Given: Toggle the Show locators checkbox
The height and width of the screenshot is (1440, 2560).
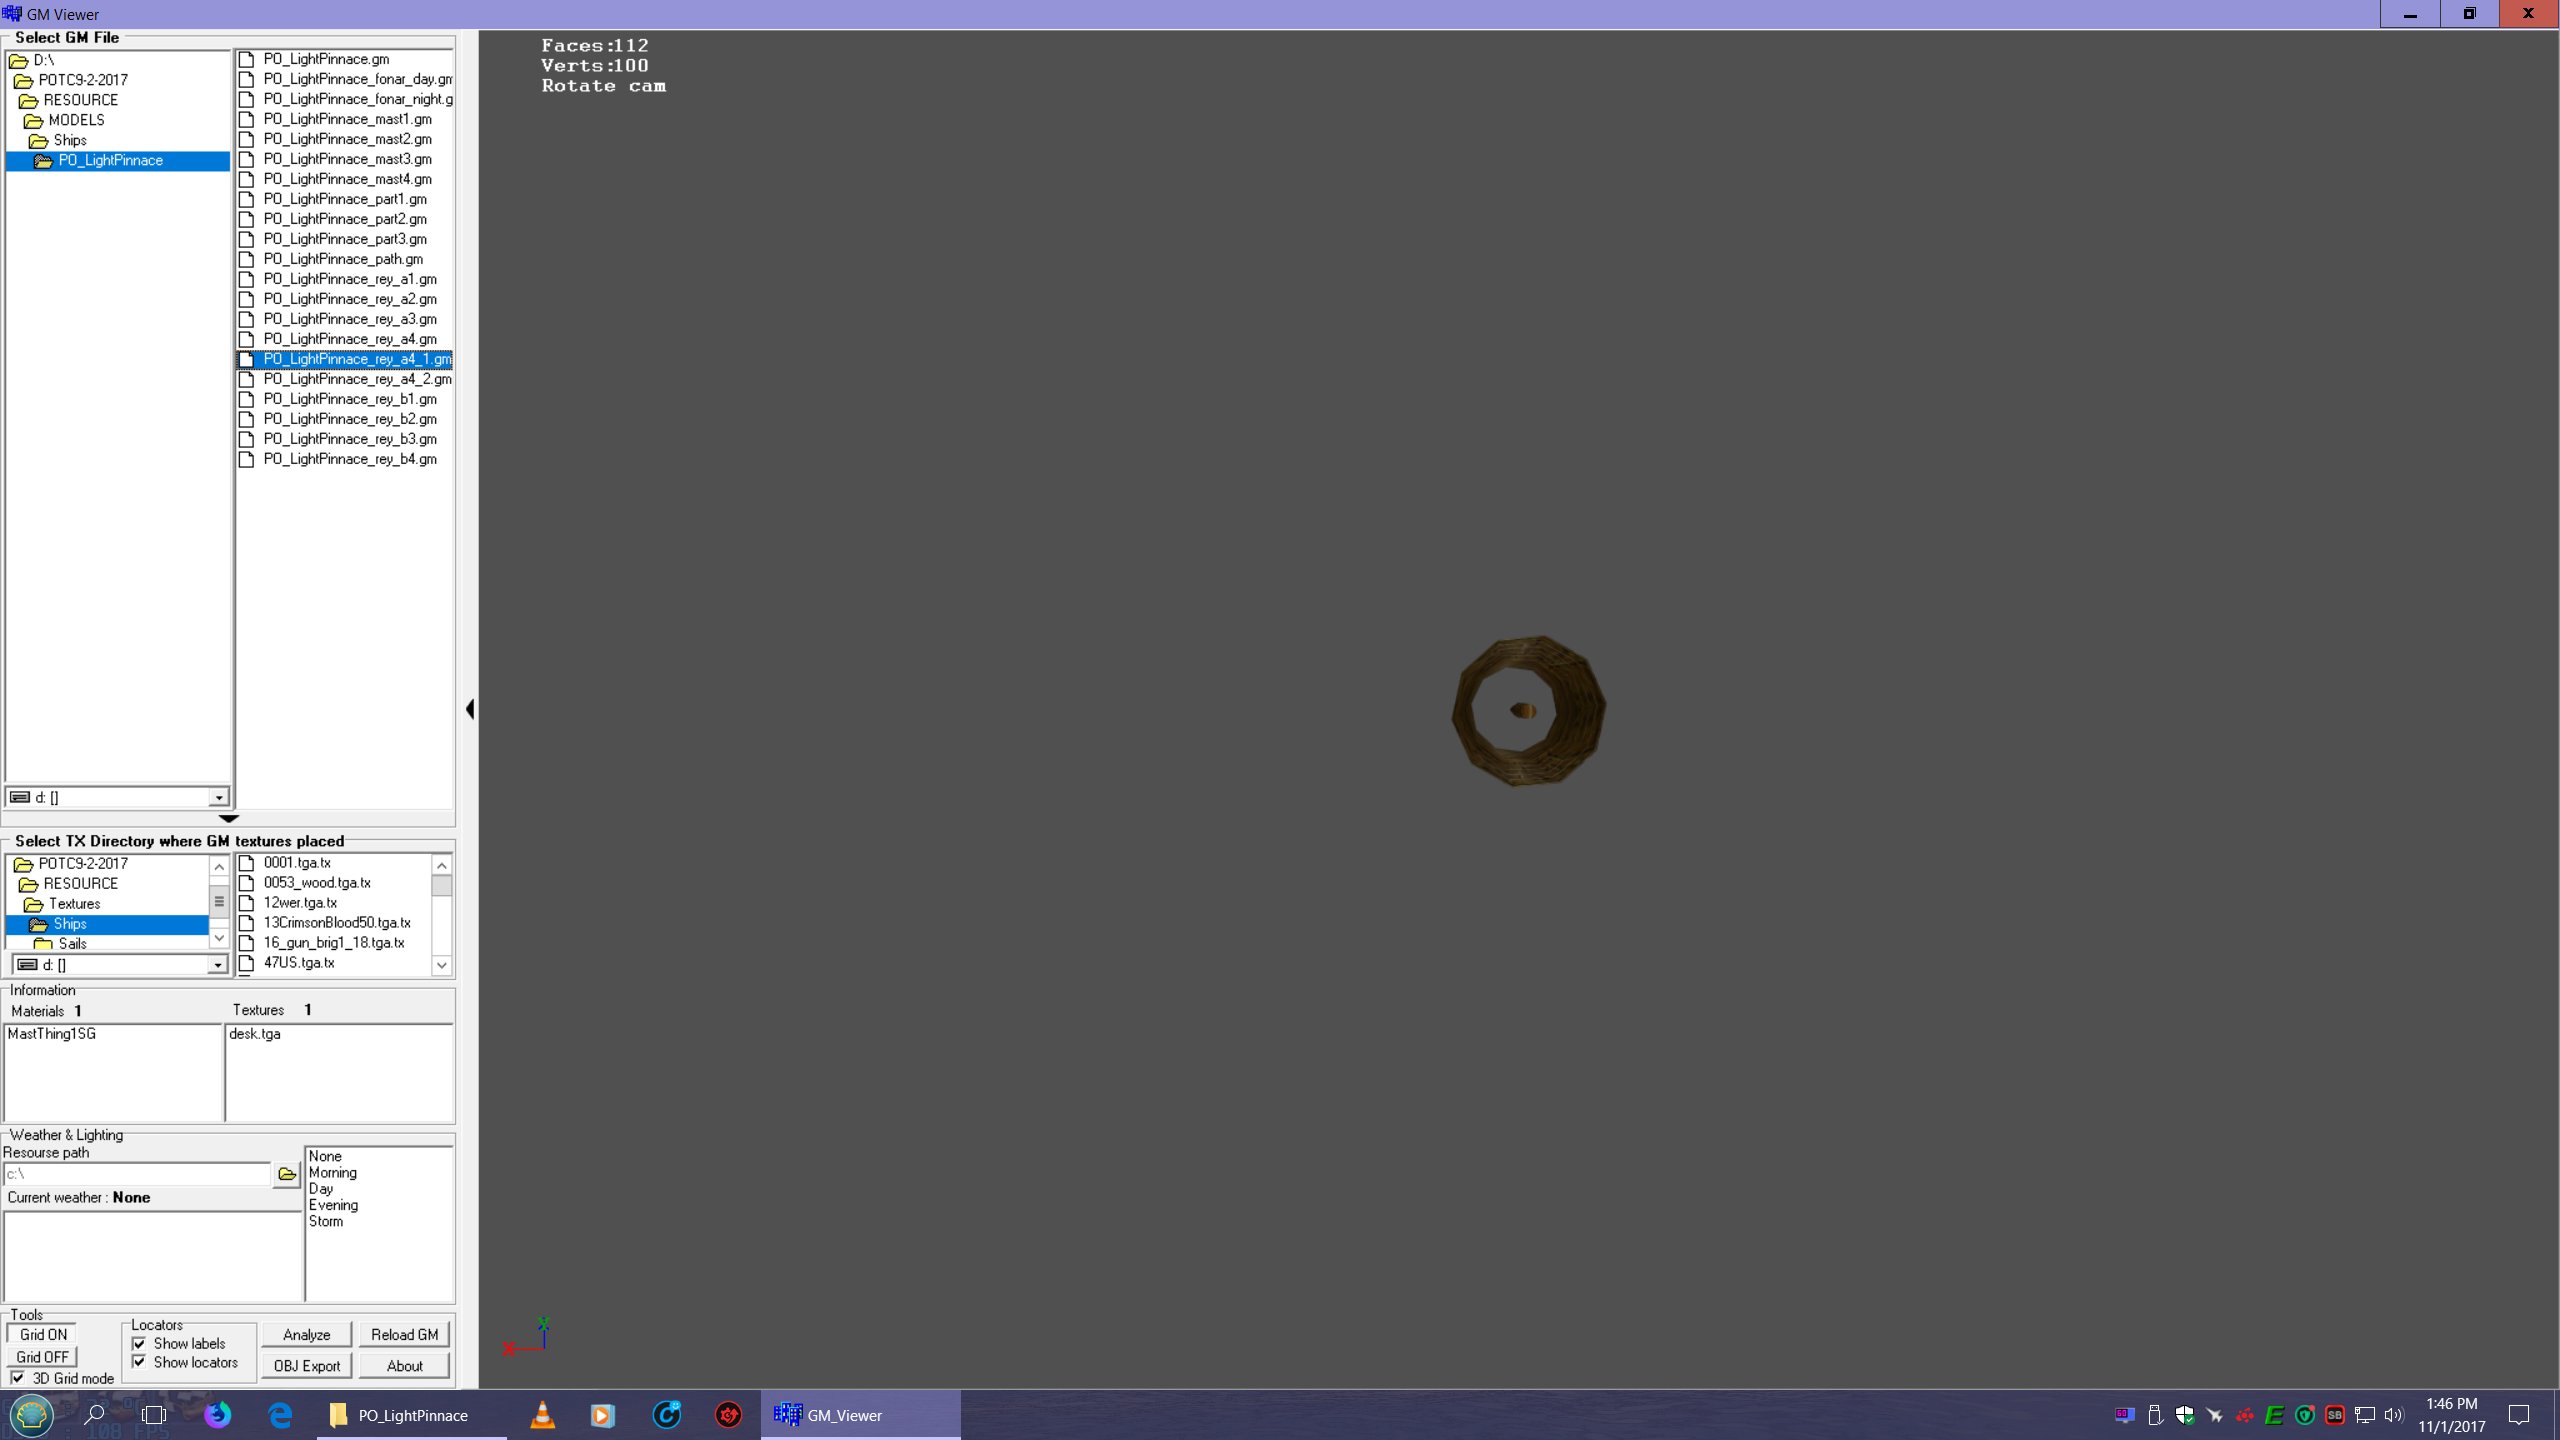Looking at the screenshot, I should click(x=140, y=1362).
